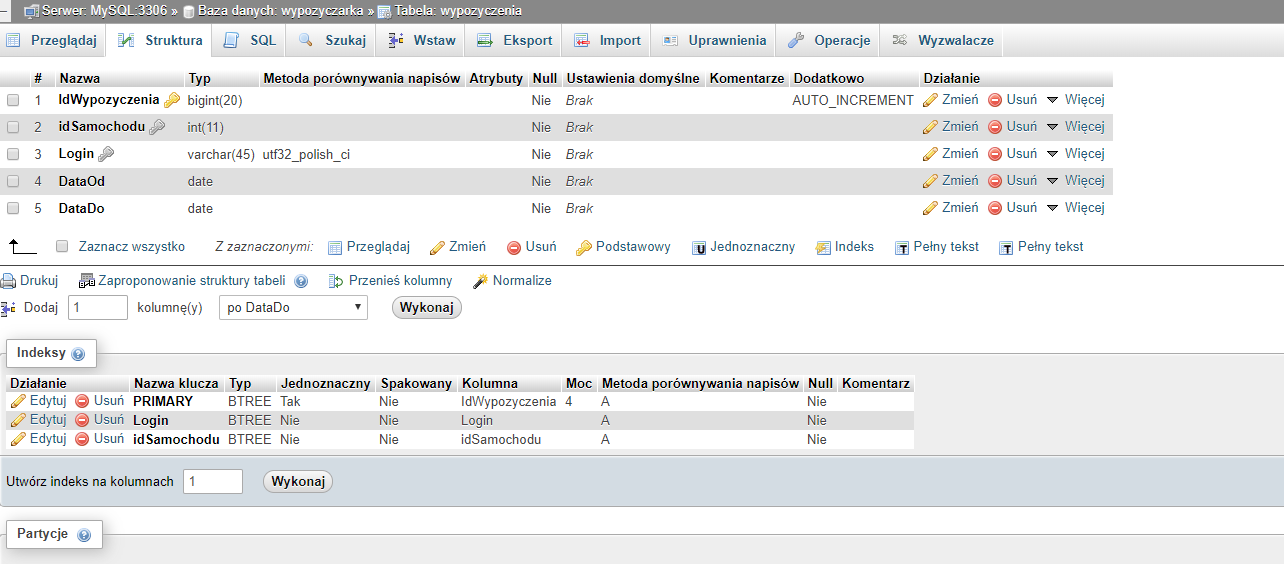Screen dimensions: 1284x564
Task: Check the box for Login column
Action: click(x=13, y=154)
